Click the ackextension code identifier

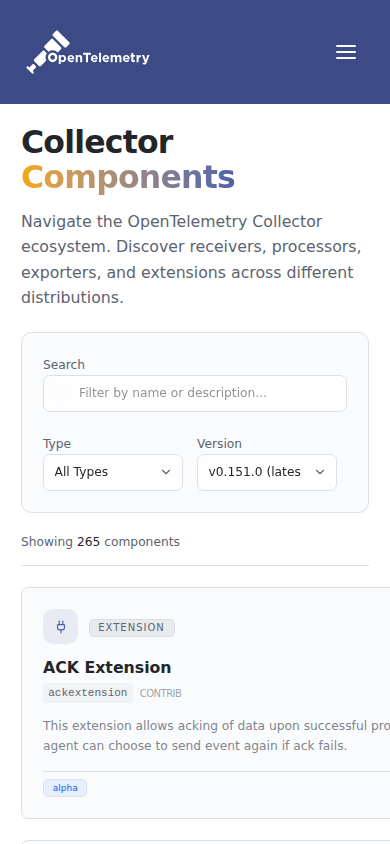88,693
